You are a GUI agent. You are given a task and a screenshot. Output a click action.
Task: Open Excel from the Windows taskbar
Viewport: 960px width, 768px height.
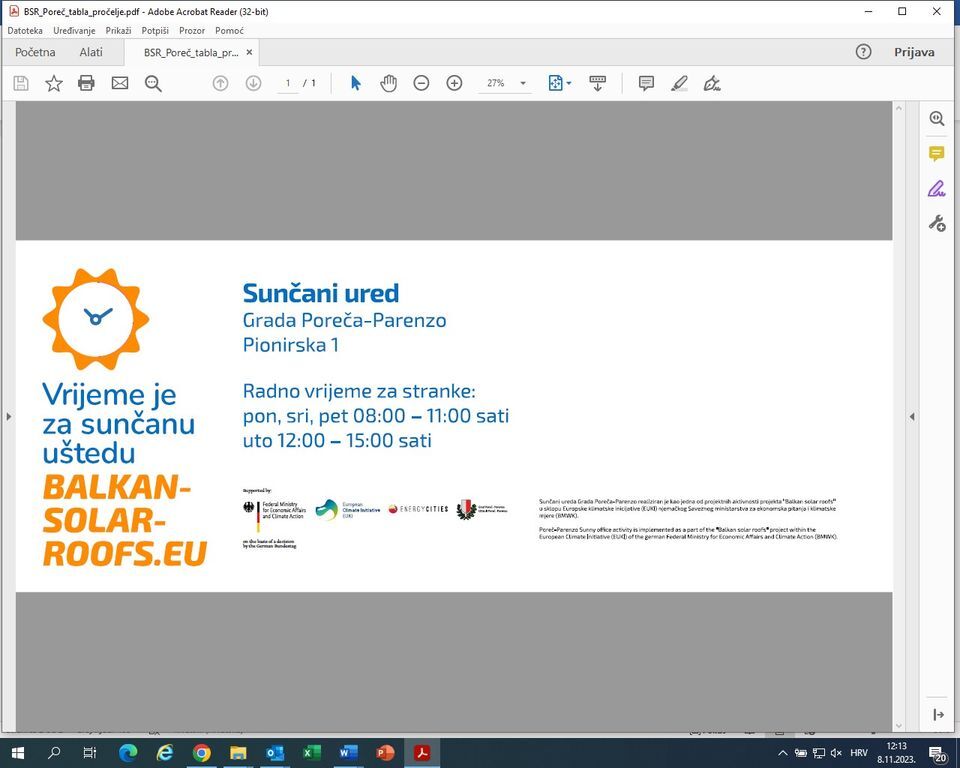(311, 753)
